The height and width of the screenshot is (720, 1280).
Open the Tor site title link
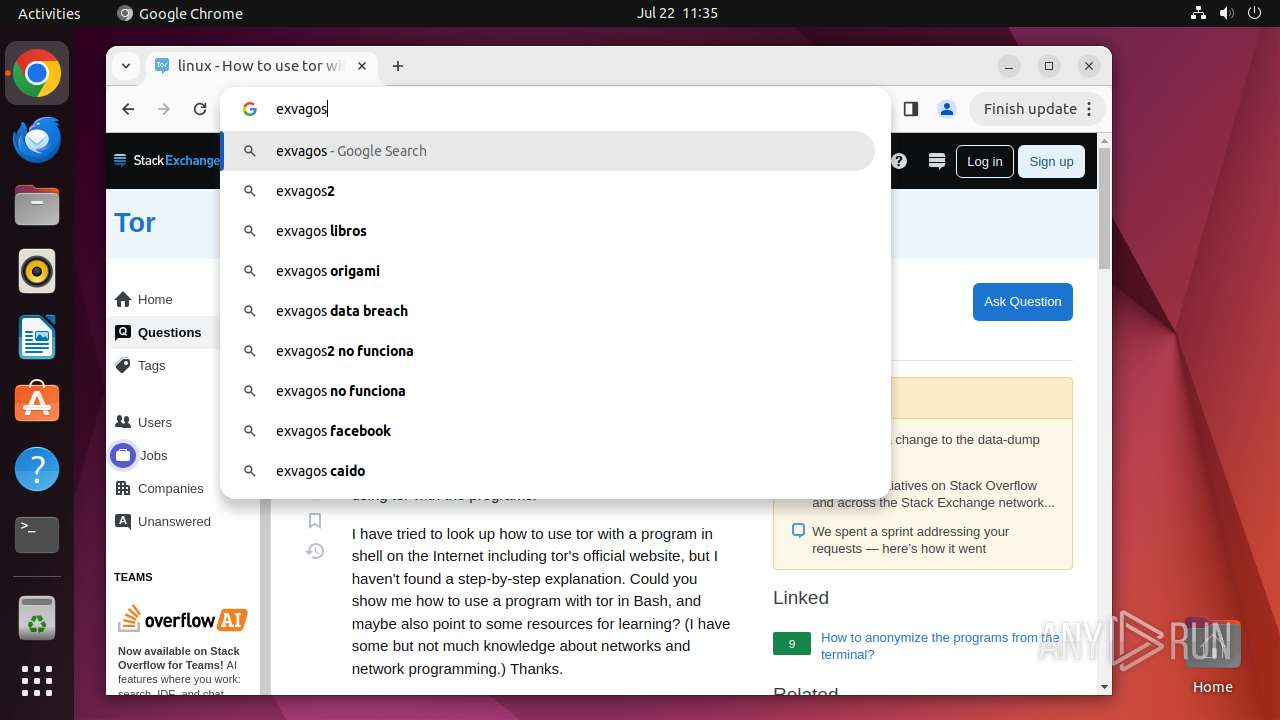tap(135, 222)
